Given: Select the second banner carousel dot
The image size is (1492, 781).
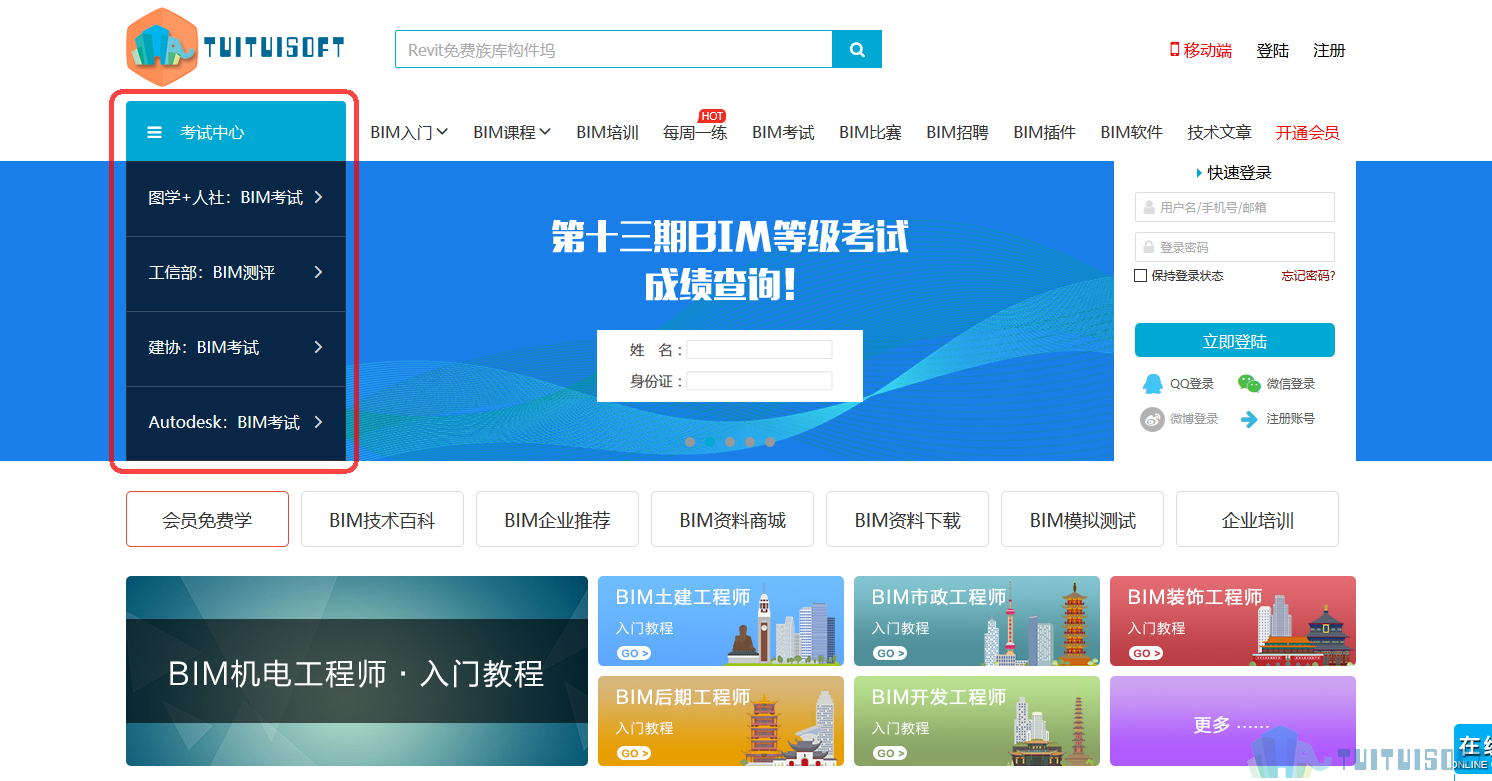Looking at the screenshot, I should [x=710, y=441].
